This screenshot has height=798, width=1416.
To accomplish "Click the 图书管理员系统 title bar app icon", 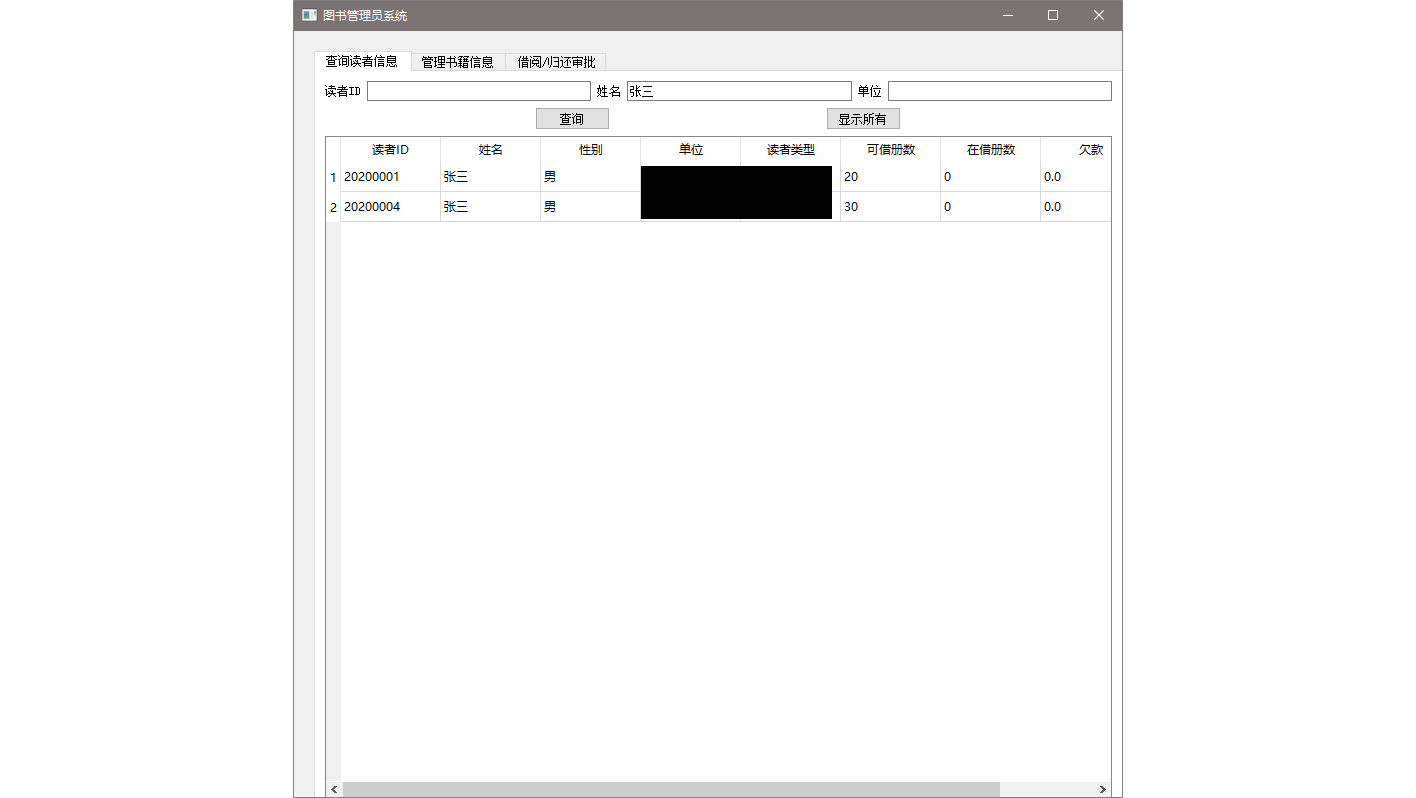I will [x=309, y=15].
